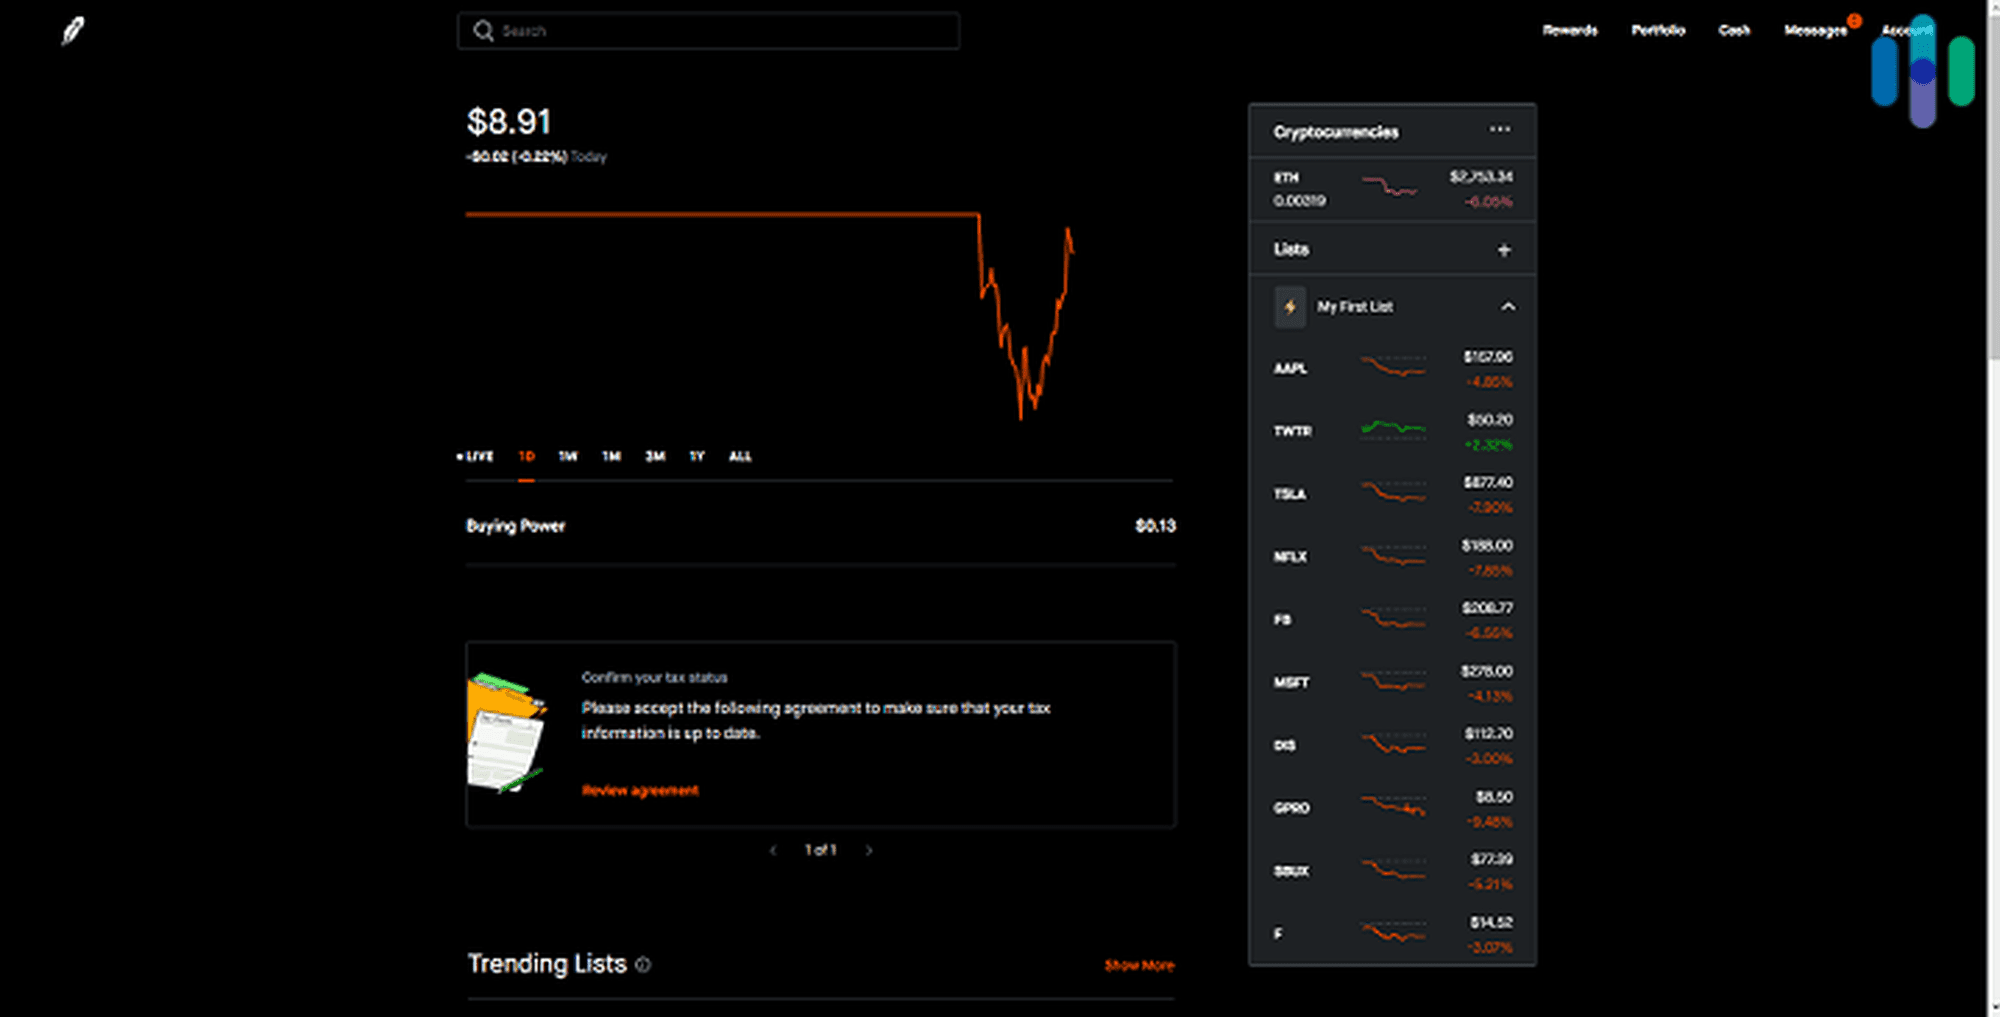
Task: Click the Robinhood feather logo
Action: point(73,31)
